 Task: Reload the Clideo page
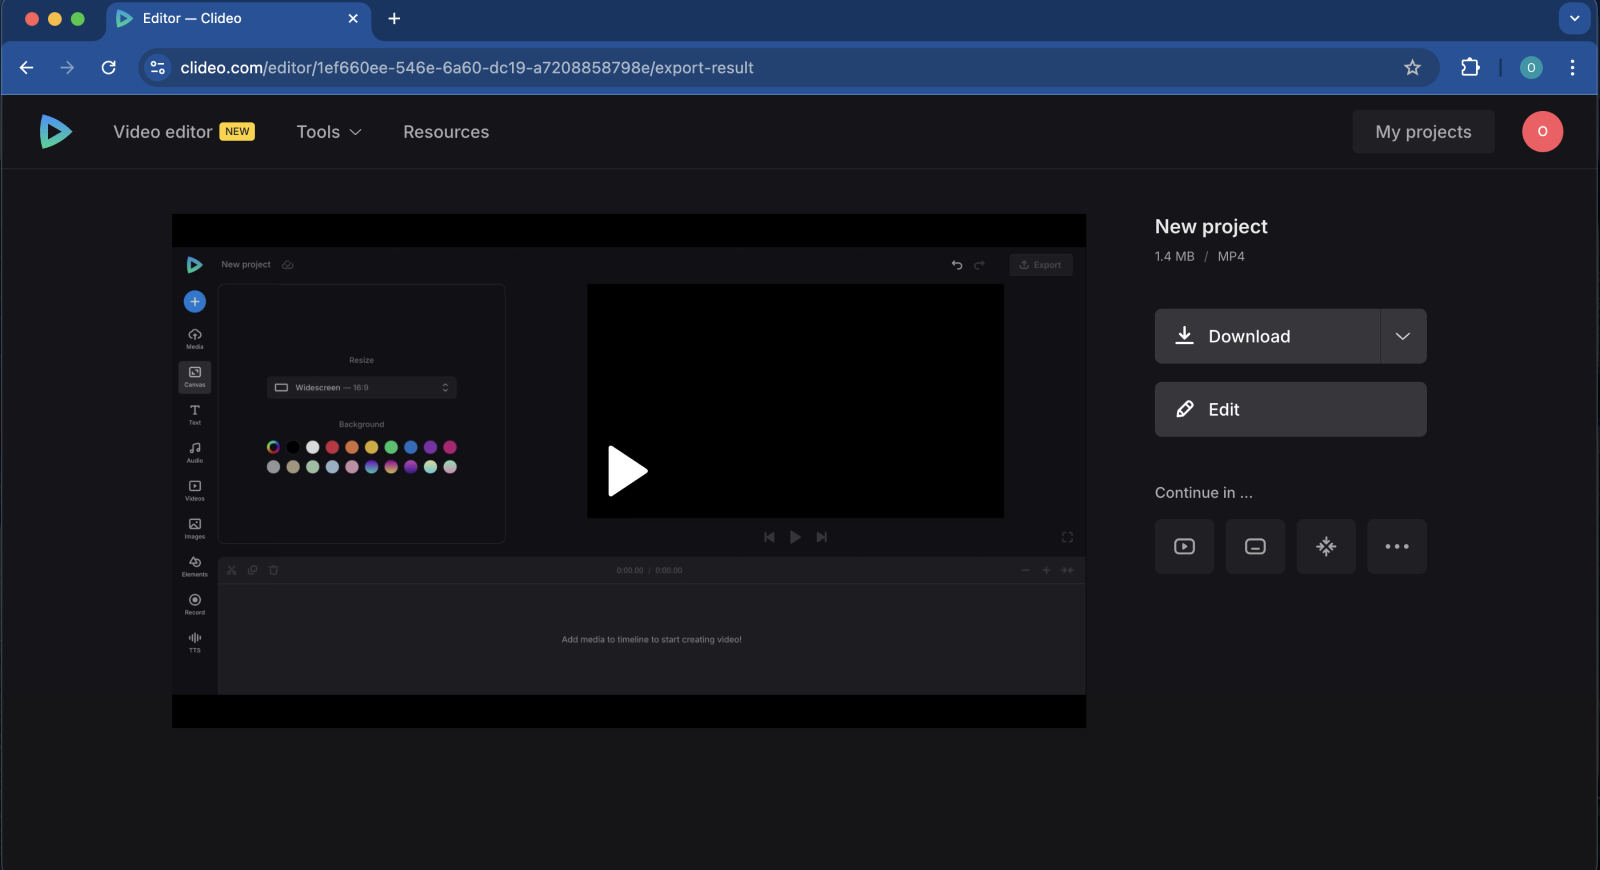[x=109, y=68]
